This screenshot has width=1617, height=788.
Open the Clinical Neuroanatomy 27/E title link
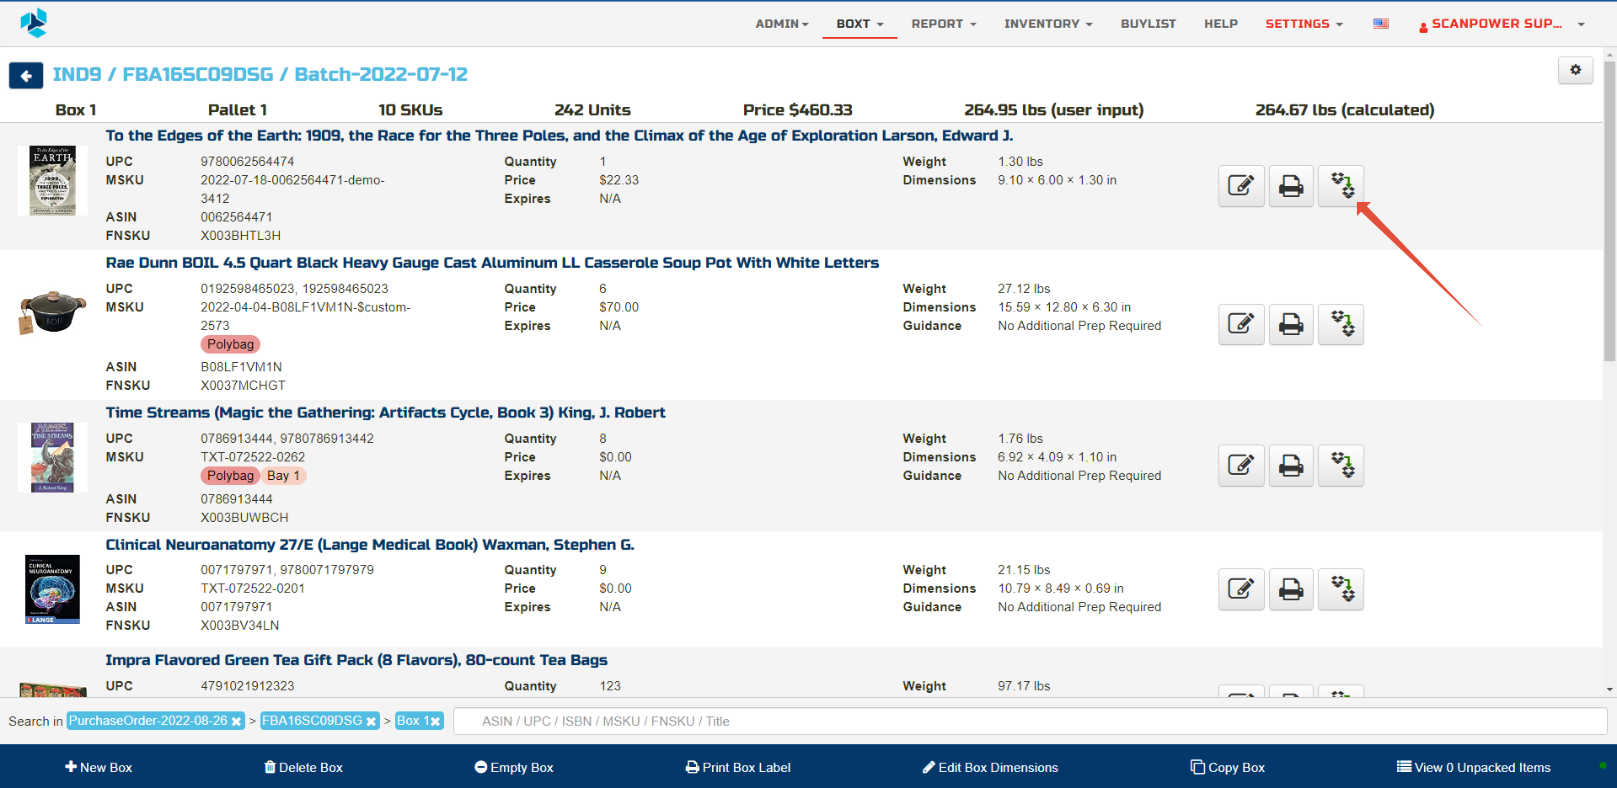(x=370, y=545)
